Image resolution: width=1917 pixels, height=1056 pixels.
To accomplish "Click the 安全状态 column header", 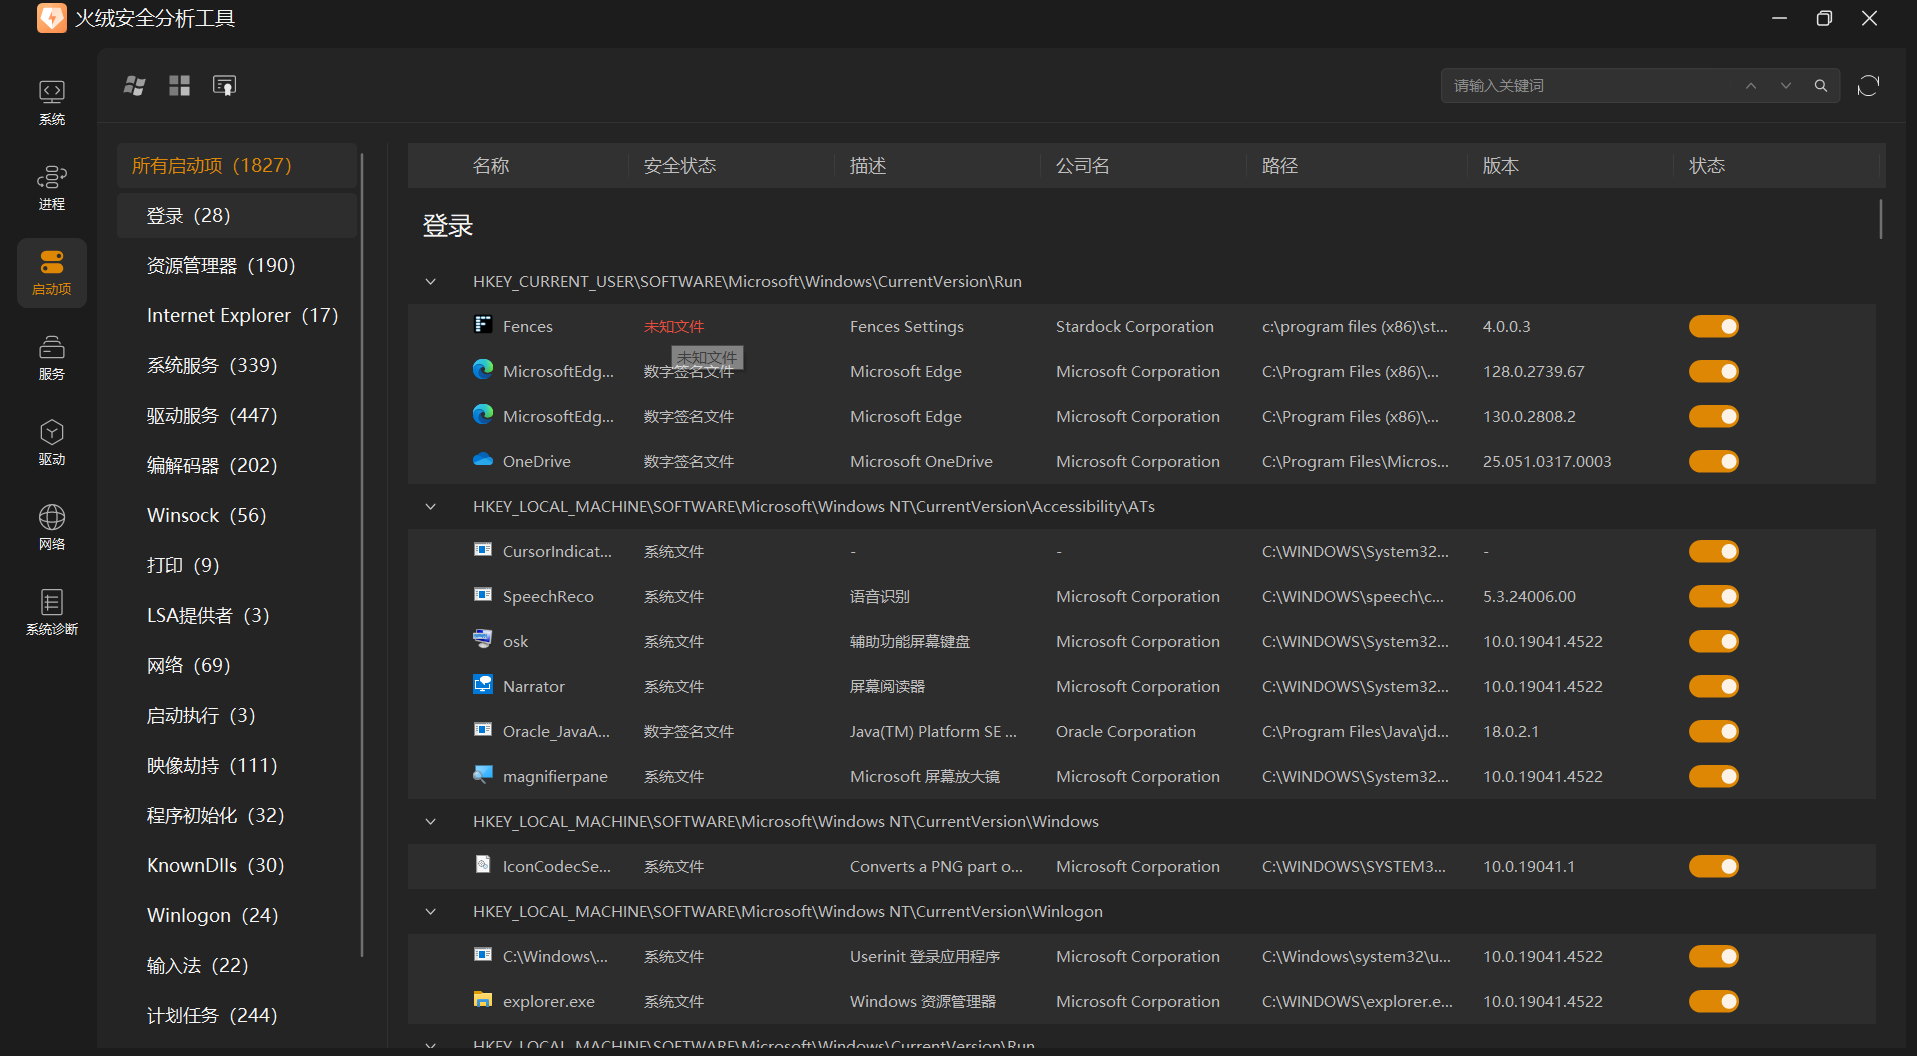I will point(680,166).
